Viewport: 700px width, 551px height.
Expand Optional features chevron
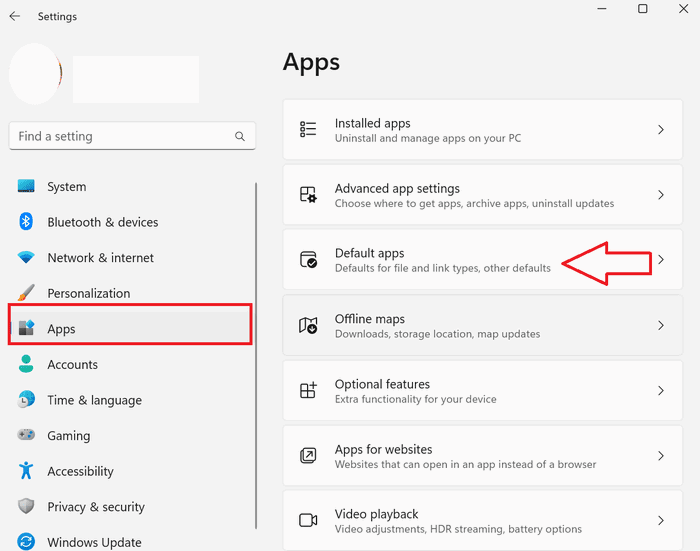click(661, 390)
